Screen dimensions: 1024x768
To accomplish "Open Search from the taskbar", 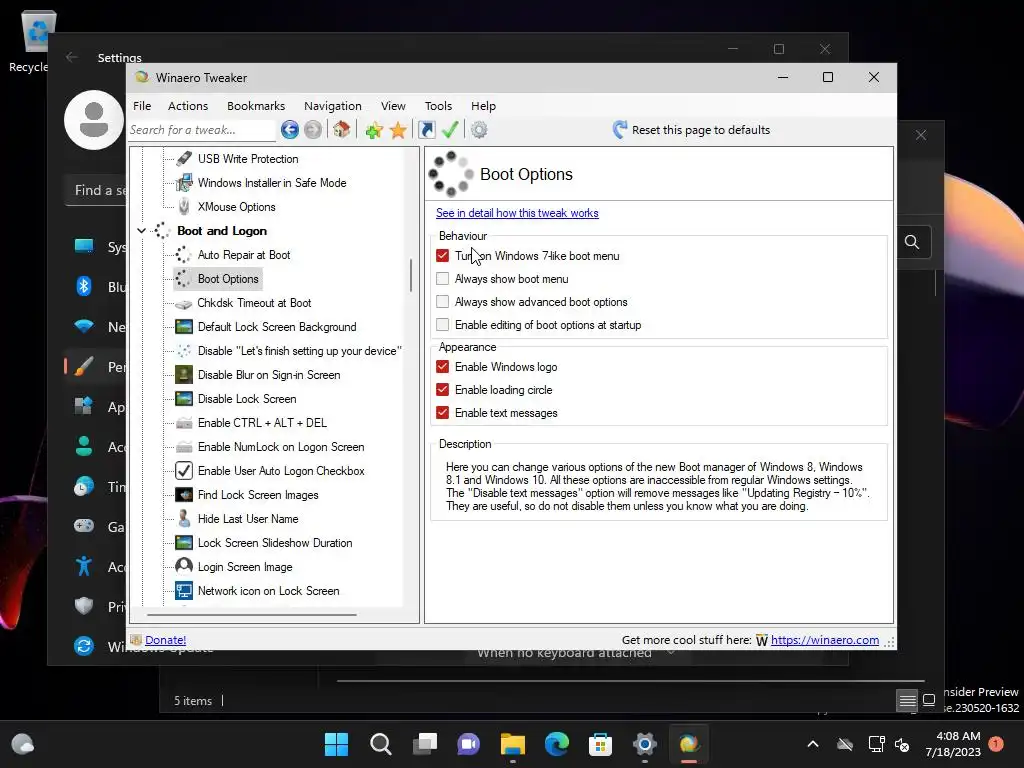I will (381, 744).
